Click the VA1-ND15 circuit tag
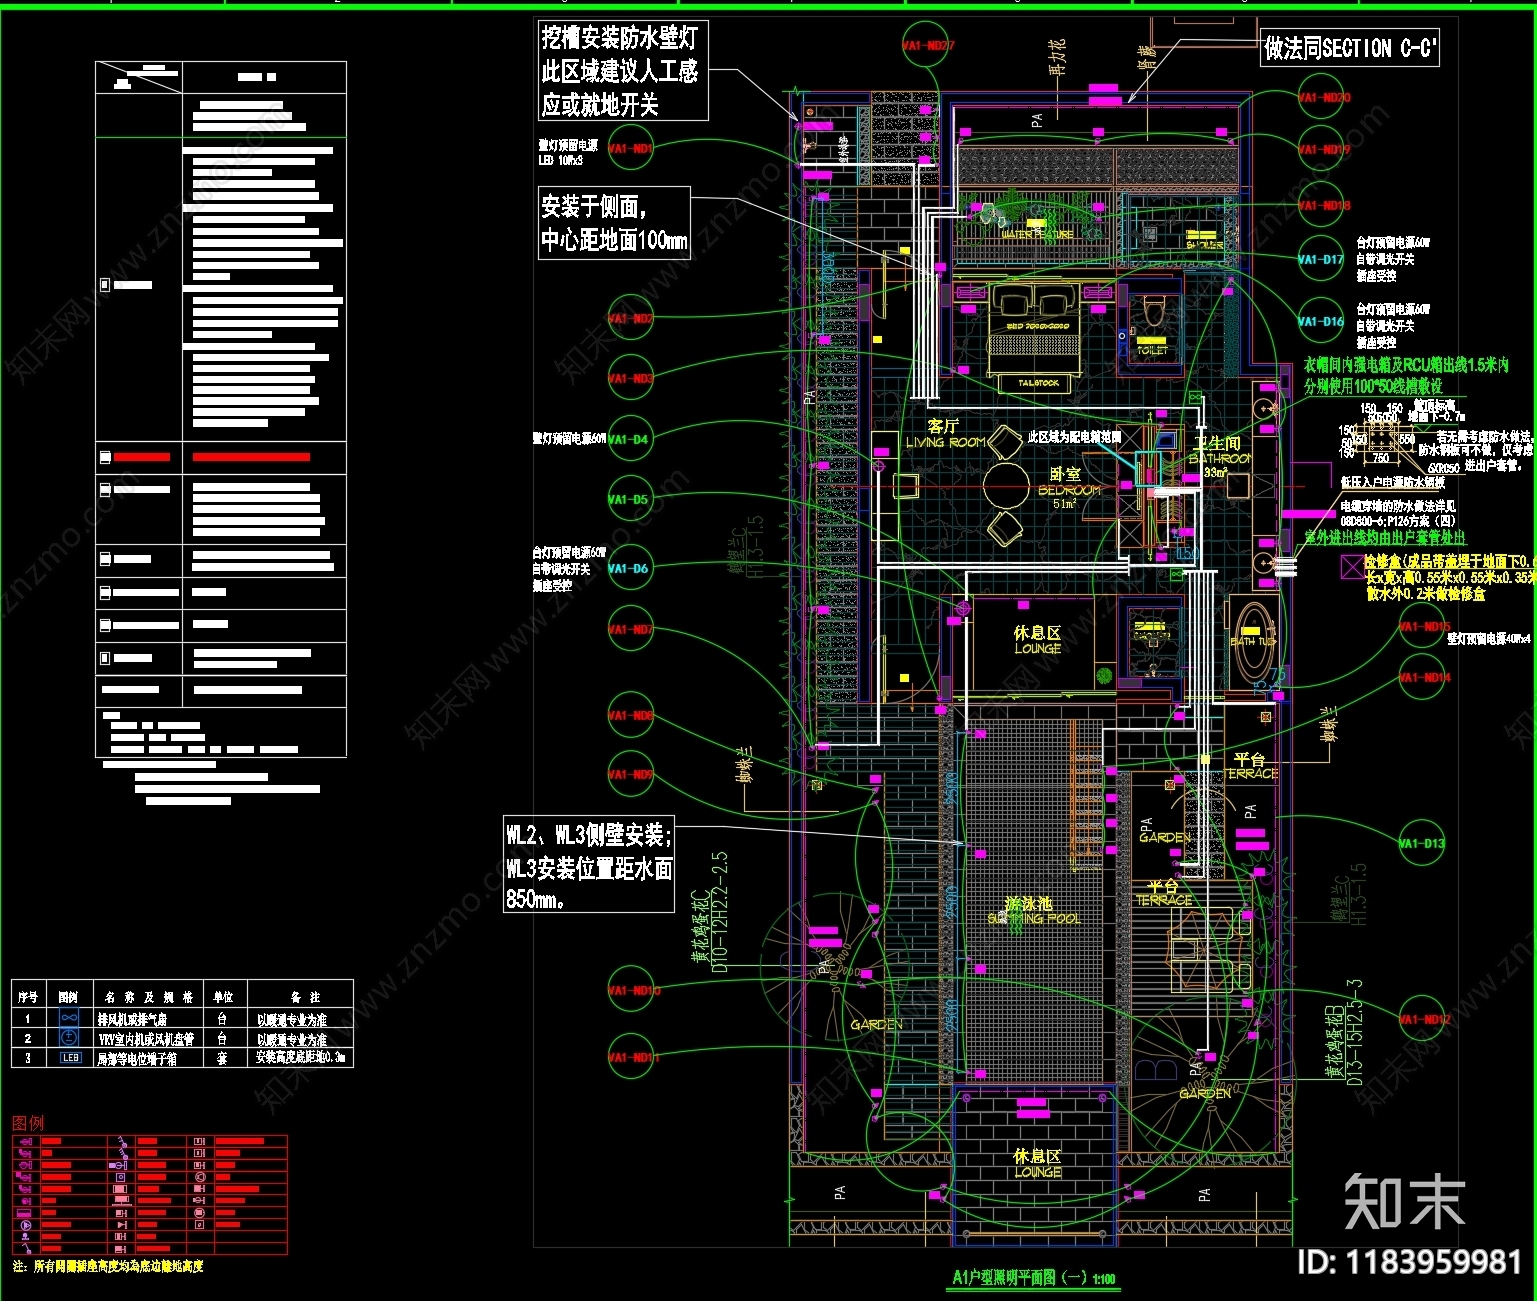Viewport: 1537px width, 1301px height. pos(1422,627)
